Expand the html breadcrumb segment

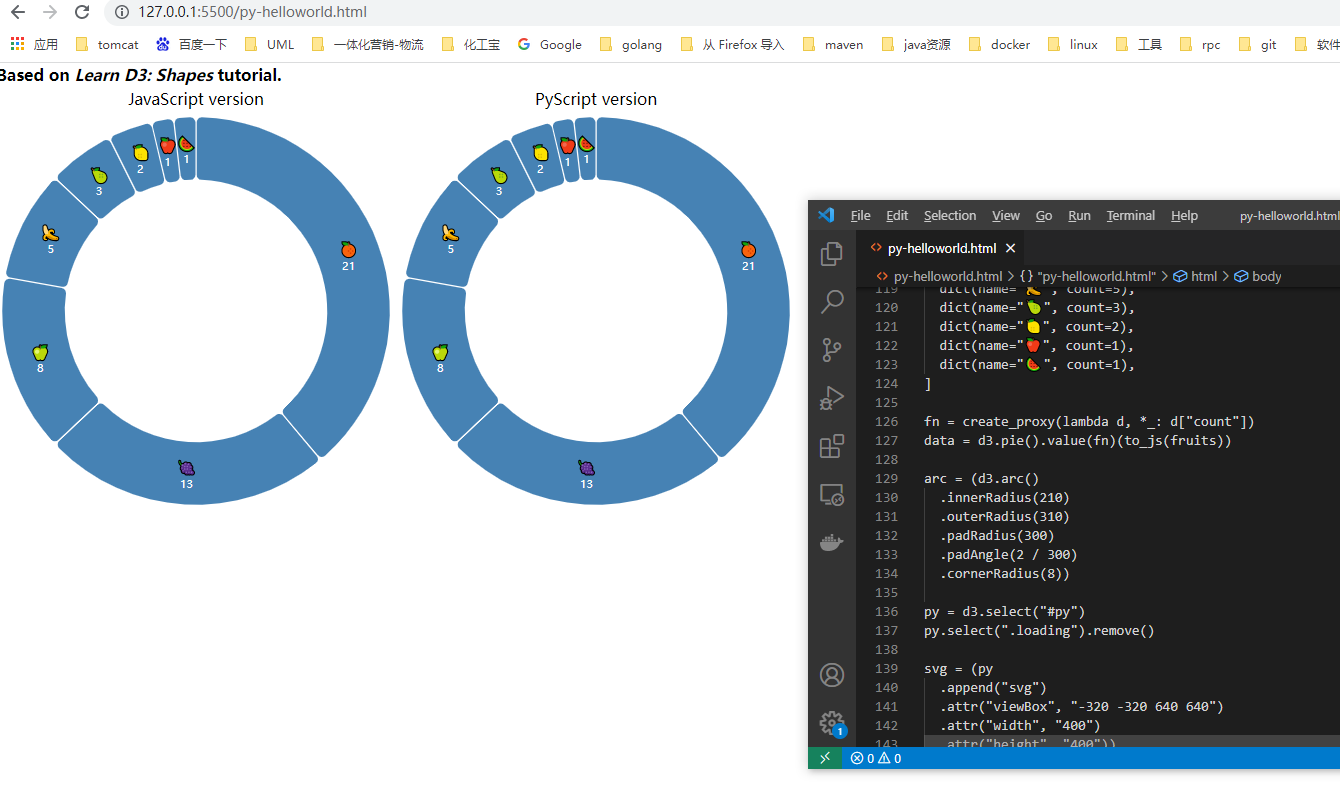[1195, 276]
